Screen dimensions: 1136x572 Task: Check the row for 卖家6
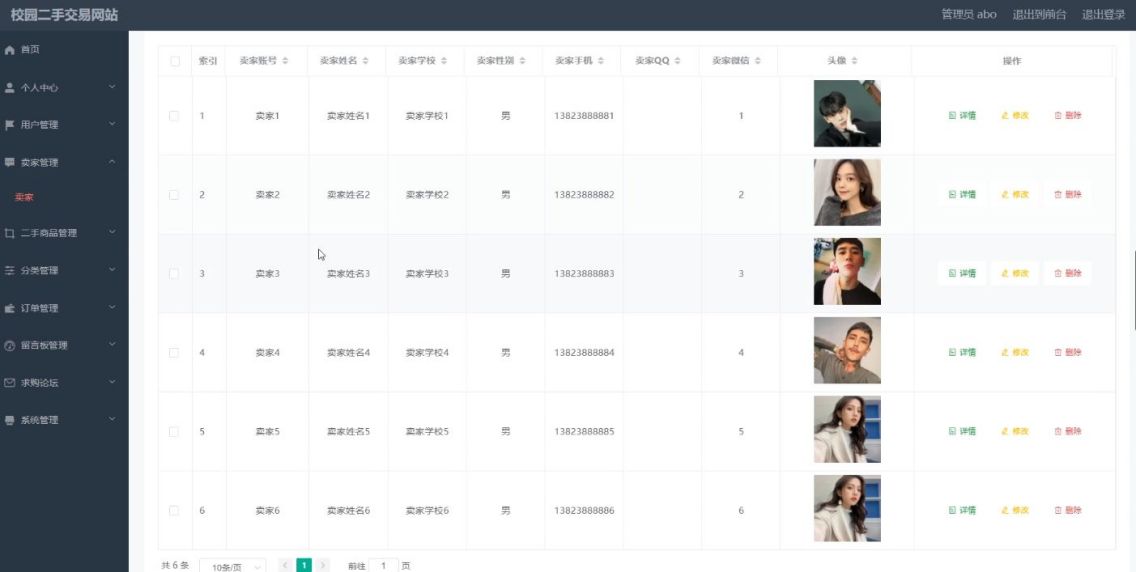pyautogui.click(x=174, y=510)
